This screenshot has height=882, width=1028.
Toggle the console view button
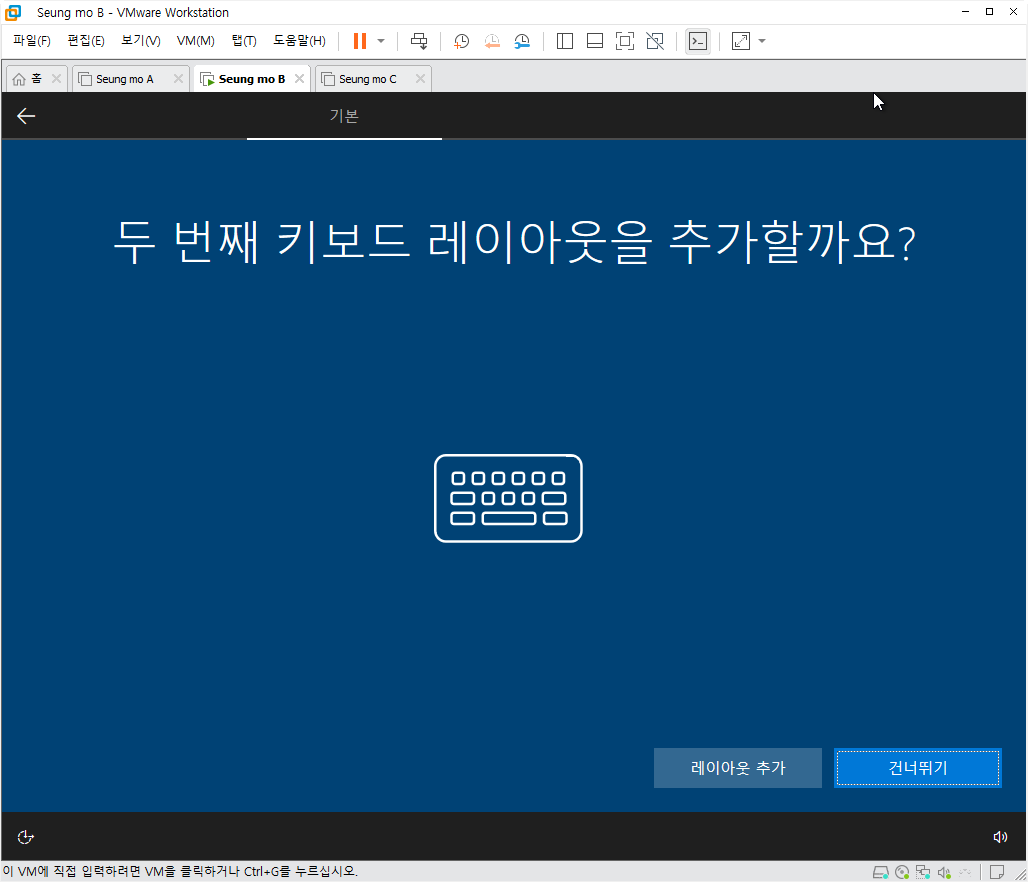(698, 41)
